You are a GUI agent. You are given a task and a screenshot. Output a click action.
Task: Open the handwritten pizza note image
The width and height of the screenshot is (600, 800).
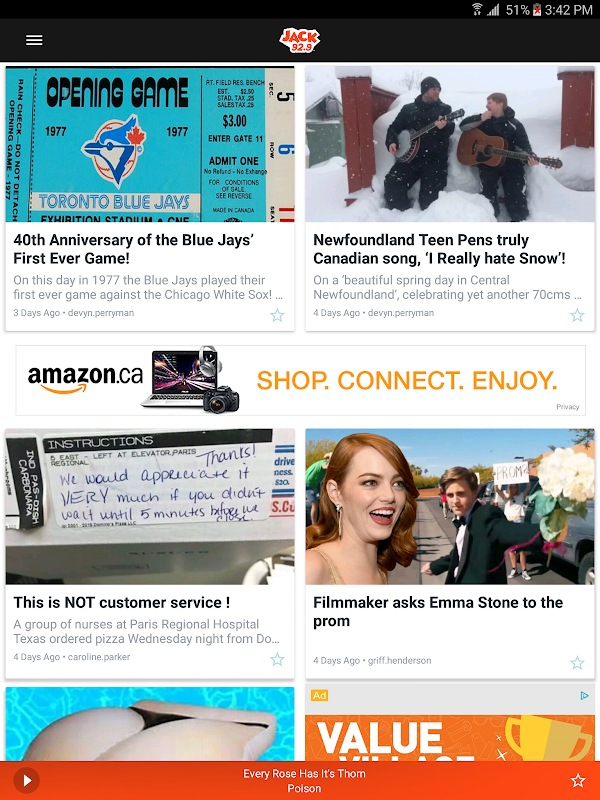(150, 507)
